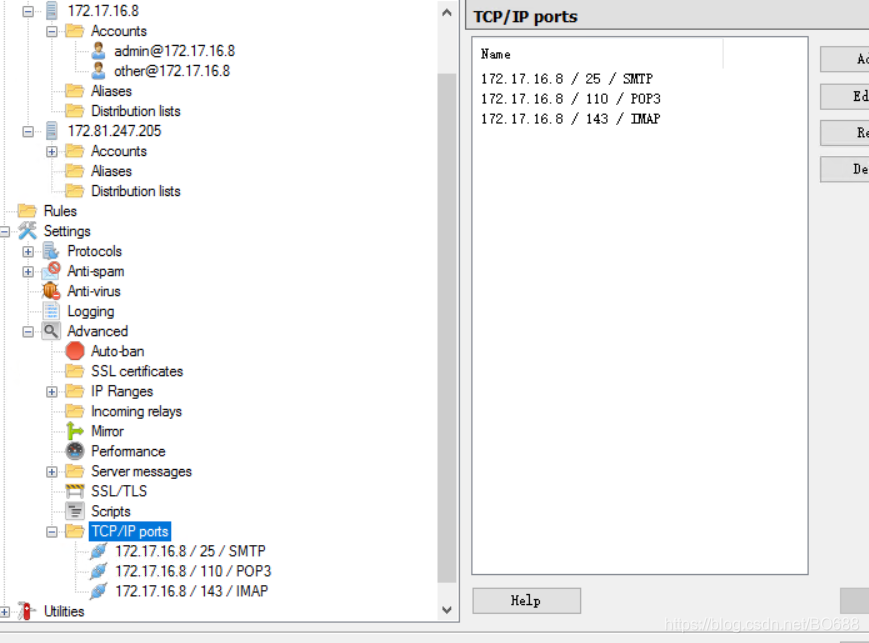
Task: Expand the Protocols tree node
Action: click(28, 251)
